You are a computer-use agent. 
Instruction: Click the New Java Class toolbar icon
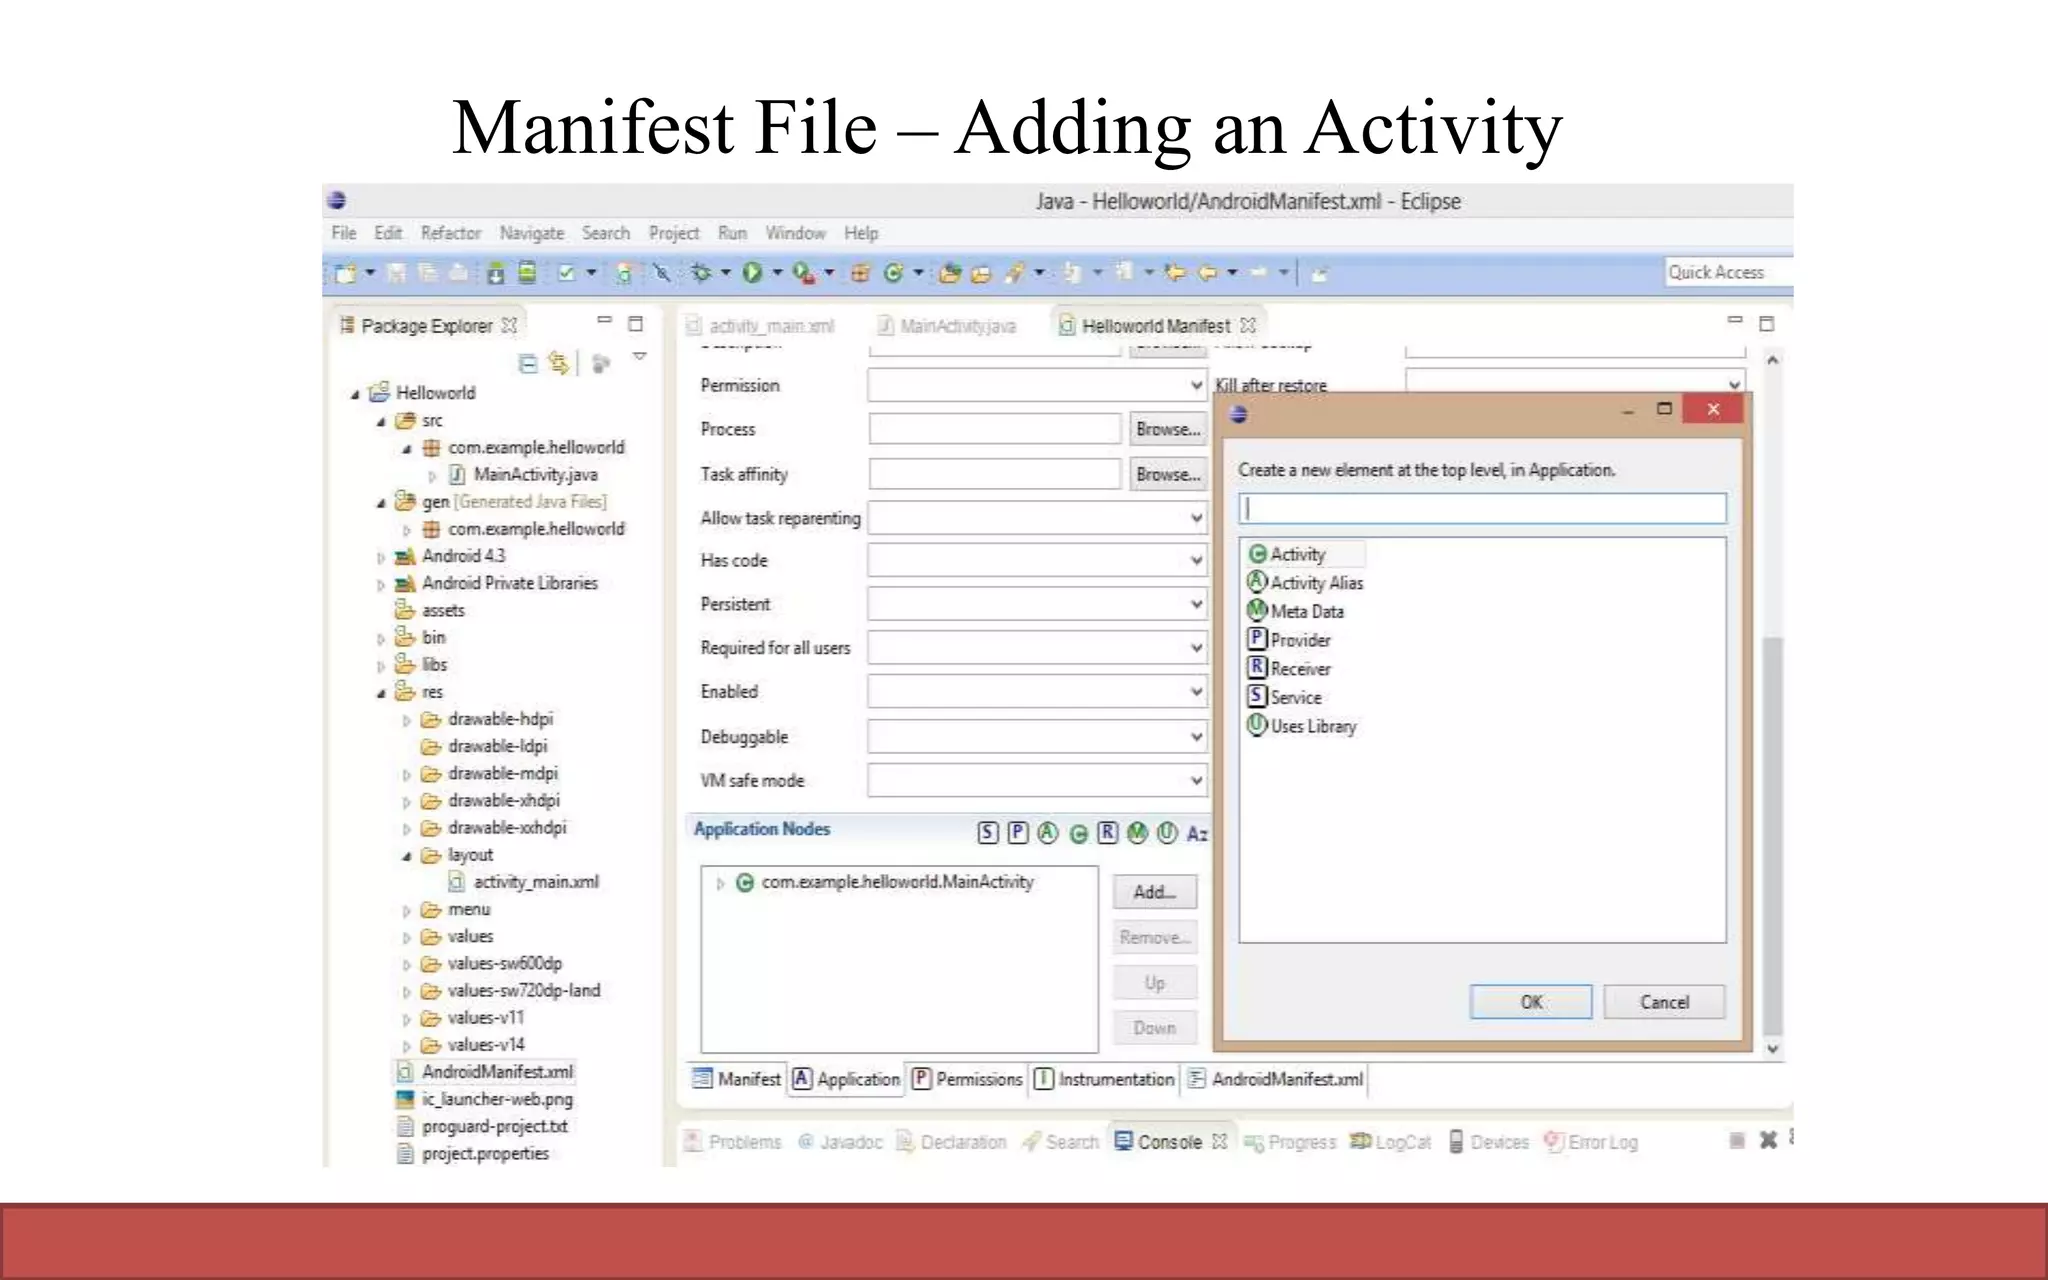tap(893, 272)
